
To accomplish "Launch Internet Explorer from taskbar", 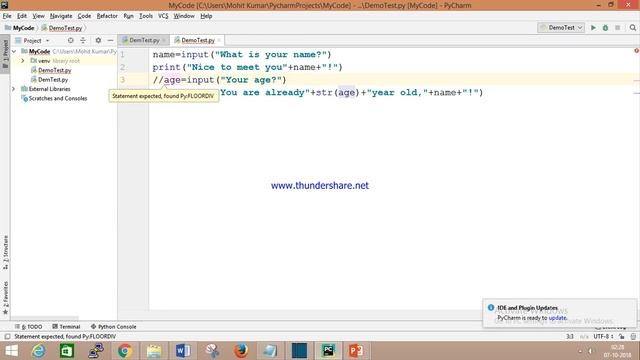I will 38,351.
